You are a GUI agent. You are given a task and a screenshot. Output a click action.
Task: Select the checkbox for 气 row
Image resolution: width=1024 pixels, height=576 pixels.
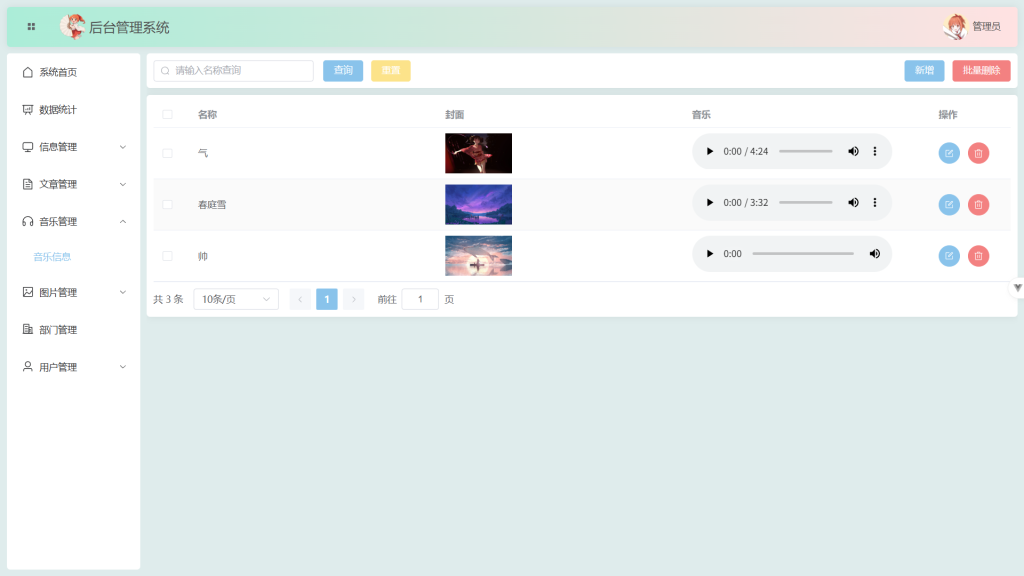point(167,153)
